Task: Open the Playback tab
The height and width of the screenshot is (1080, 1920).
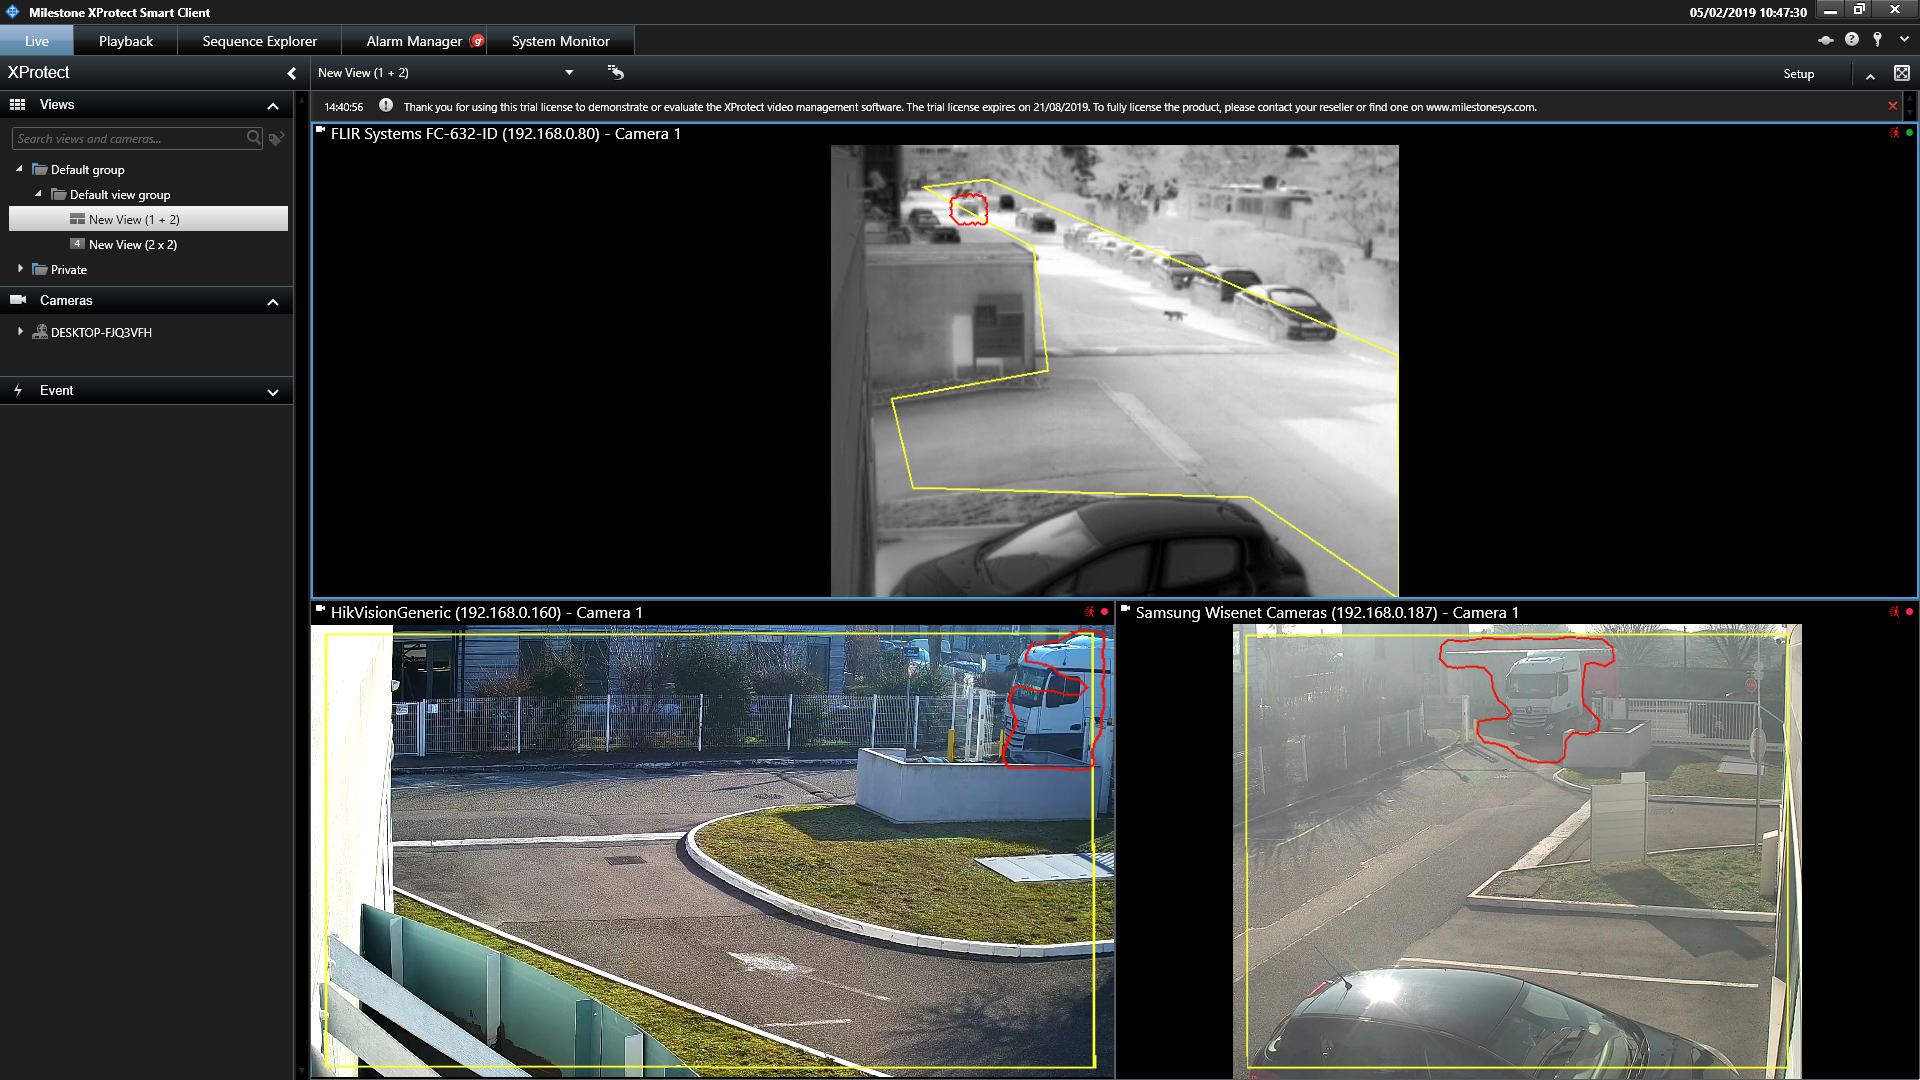Action: click(126, 41)
